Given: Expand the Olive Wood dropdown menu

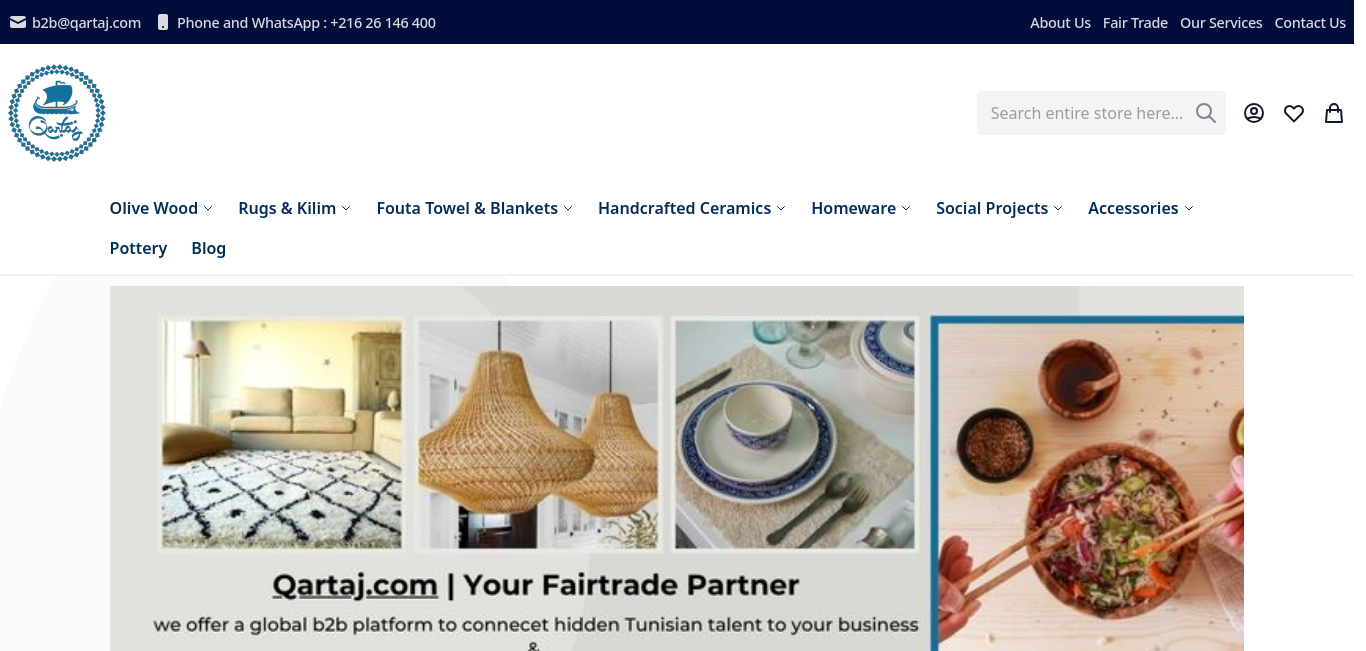Looking at the screenshot, I should 161,208.
